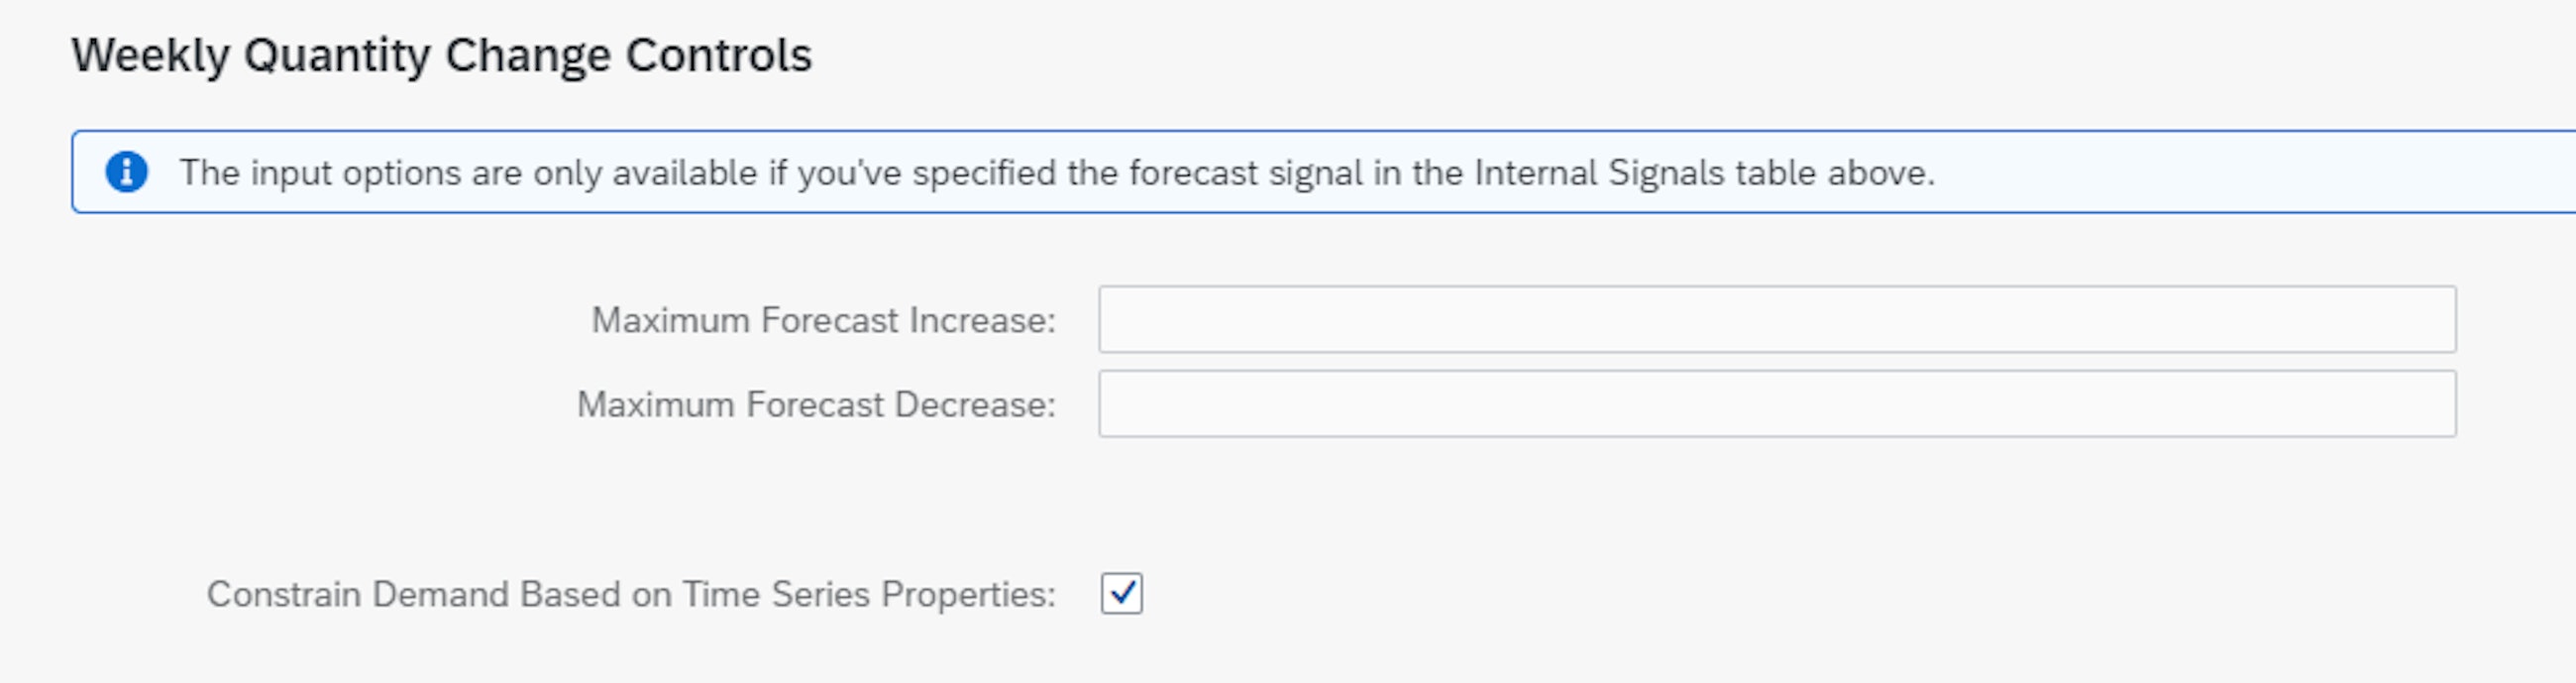Click the Maximum Forecast Increase input field
The height and width of the screenshot is (683, 2576).
[x=1776, y=320]
